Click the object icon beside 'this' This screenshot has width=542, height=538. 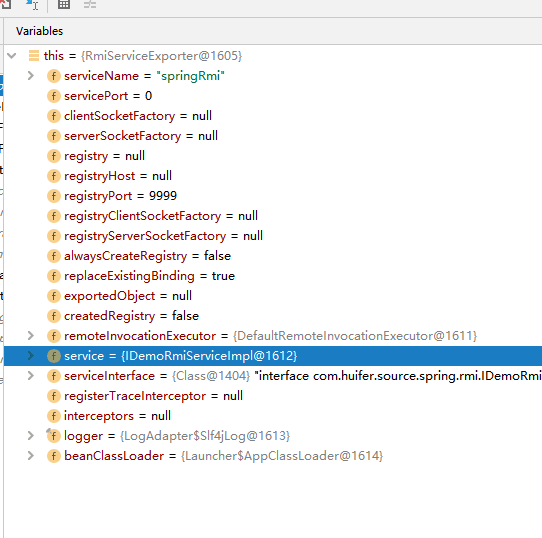(34, 56)
